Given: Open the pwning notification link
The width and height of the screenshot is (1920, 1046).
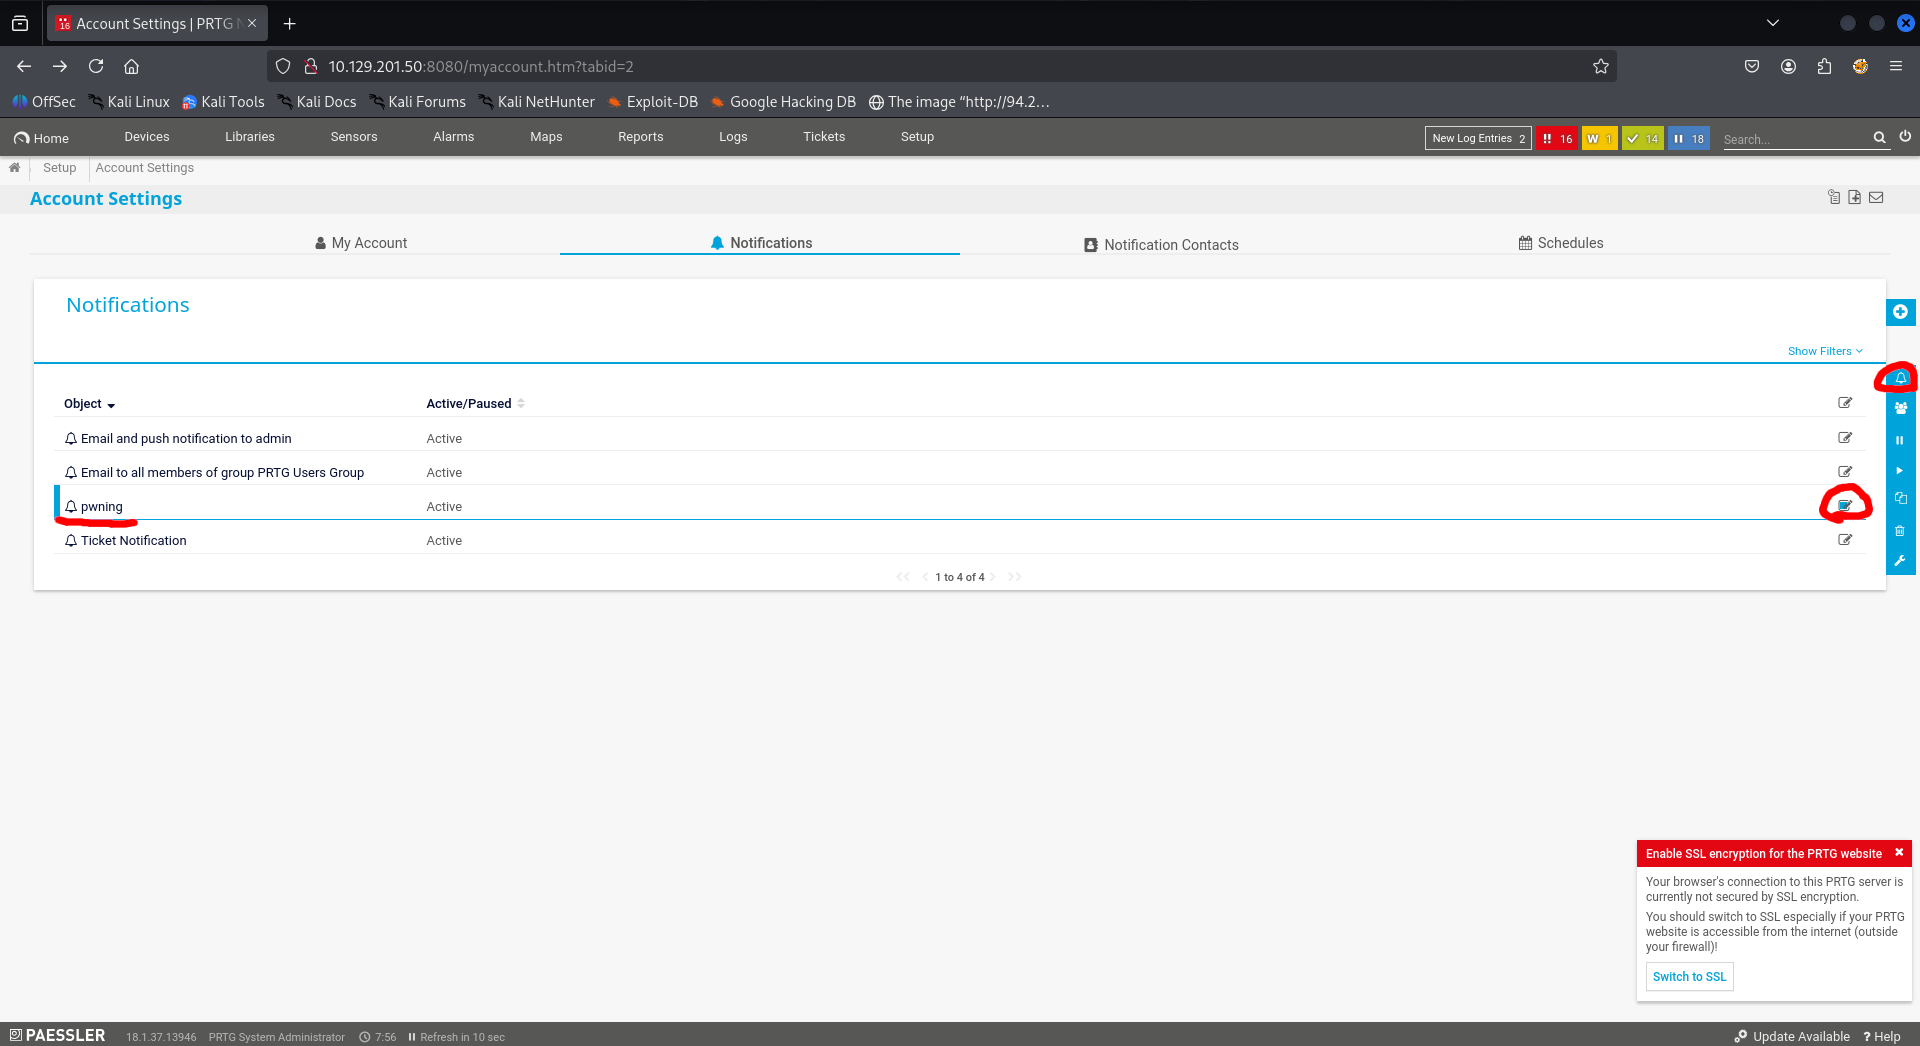Looking at the screenshot, I should click(102, 507).
